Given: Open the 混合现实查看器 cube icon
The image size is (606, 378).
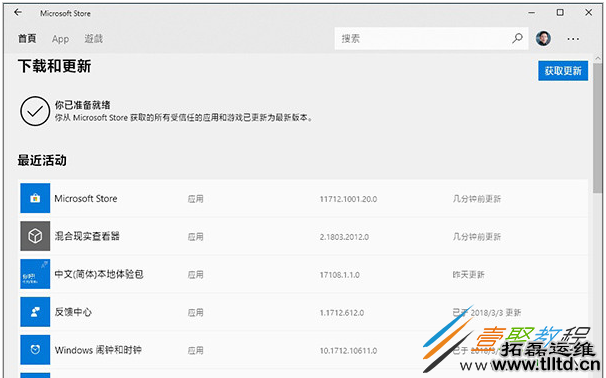Looking at the screenshot, I should [x=35, y=236].
